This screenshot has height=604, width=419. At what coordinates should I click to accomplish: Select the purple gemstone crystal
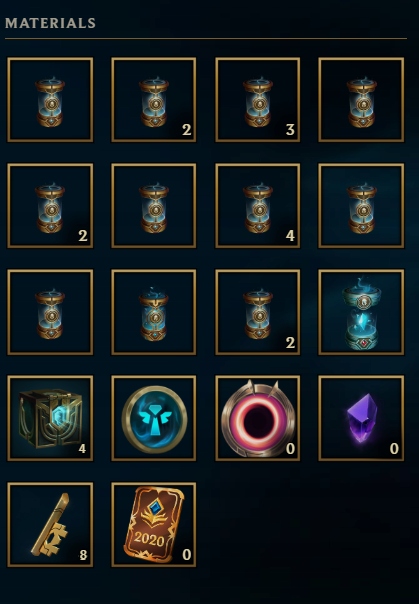(x=361, y=418)
